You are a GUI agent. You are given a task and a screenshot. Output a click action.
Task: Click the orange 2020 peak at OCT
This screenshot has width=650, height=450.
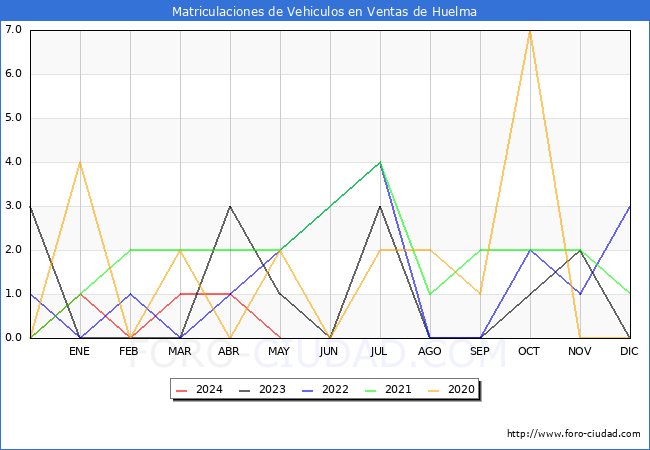pos(530,31)
